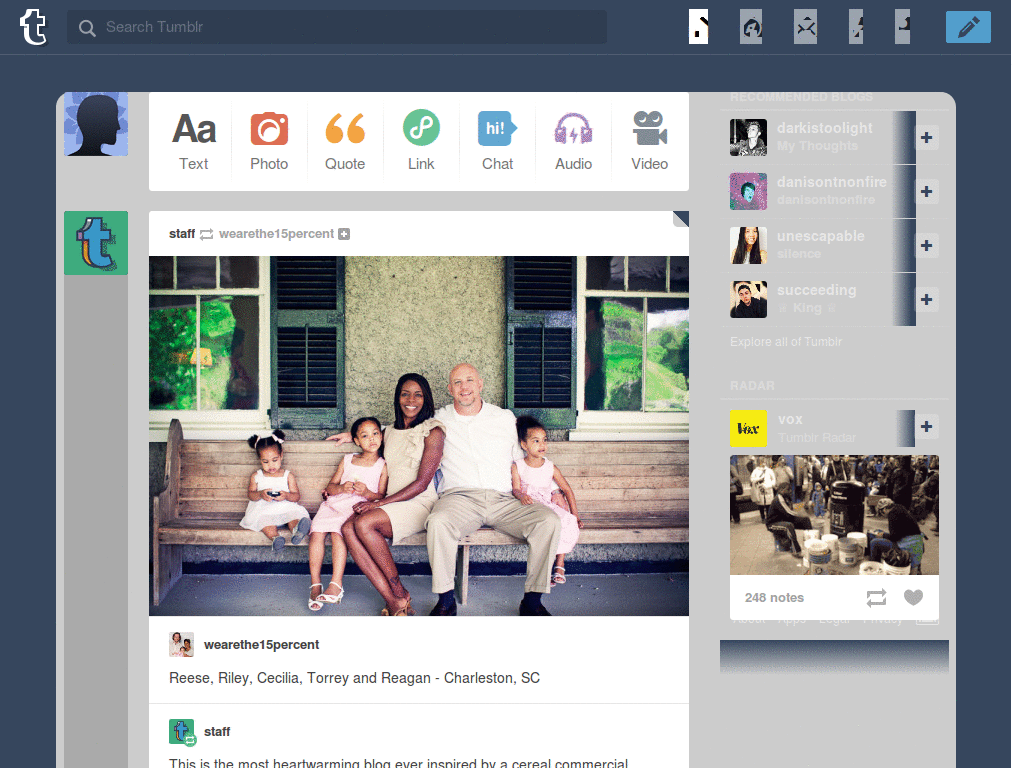Focus the Search Tumblr field
The image size is (1024, 768).
(336, 27)
